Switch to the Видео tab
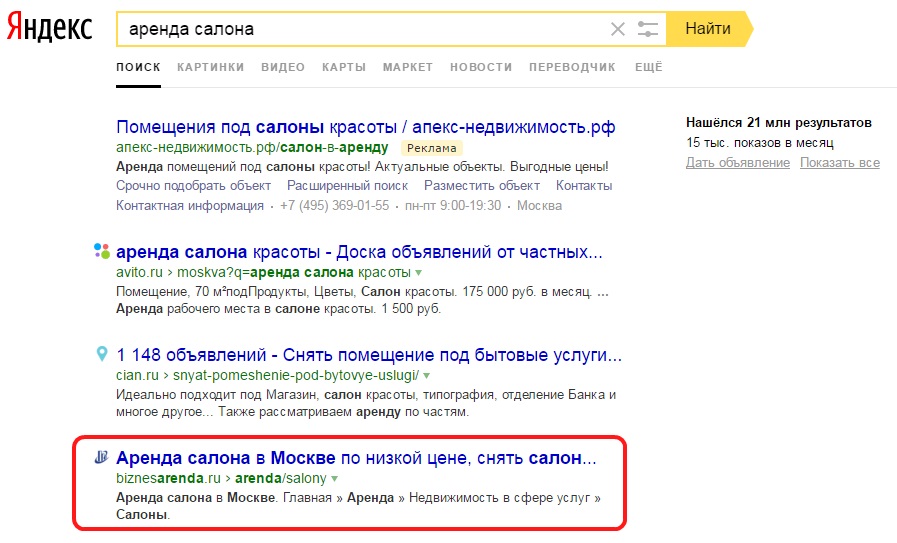The image size is (897, 543). pos(283,67)
